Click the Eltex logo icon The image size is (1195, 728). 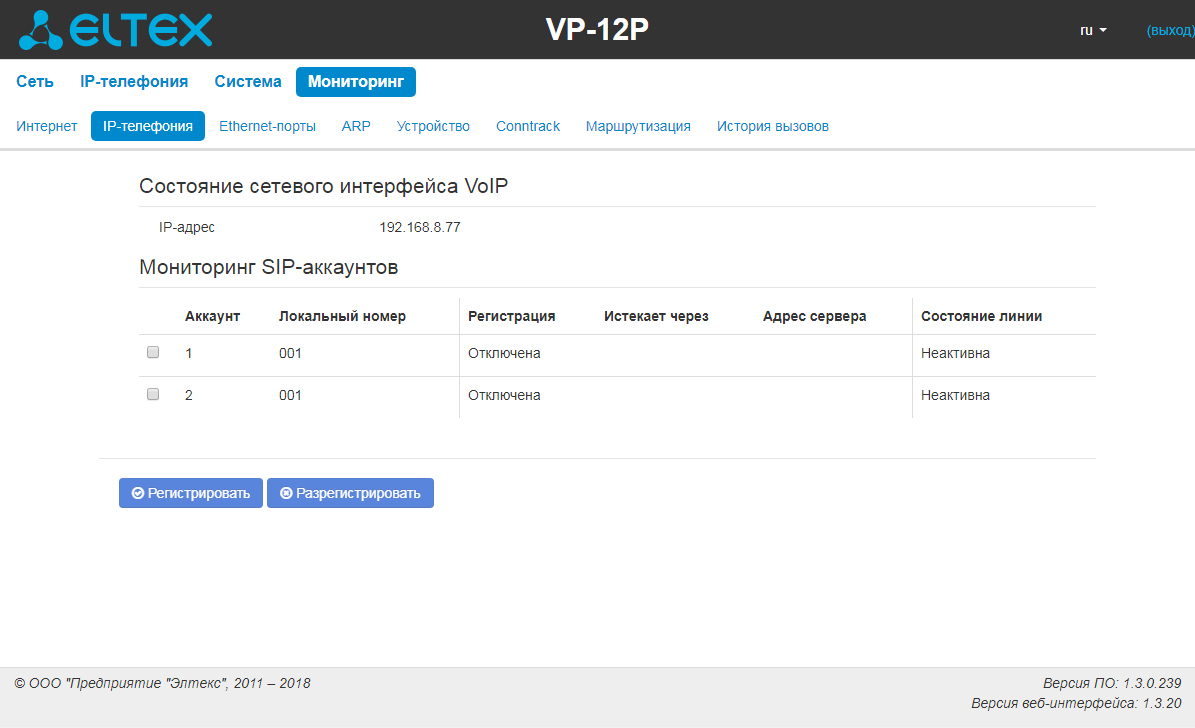tap(40, 30)
